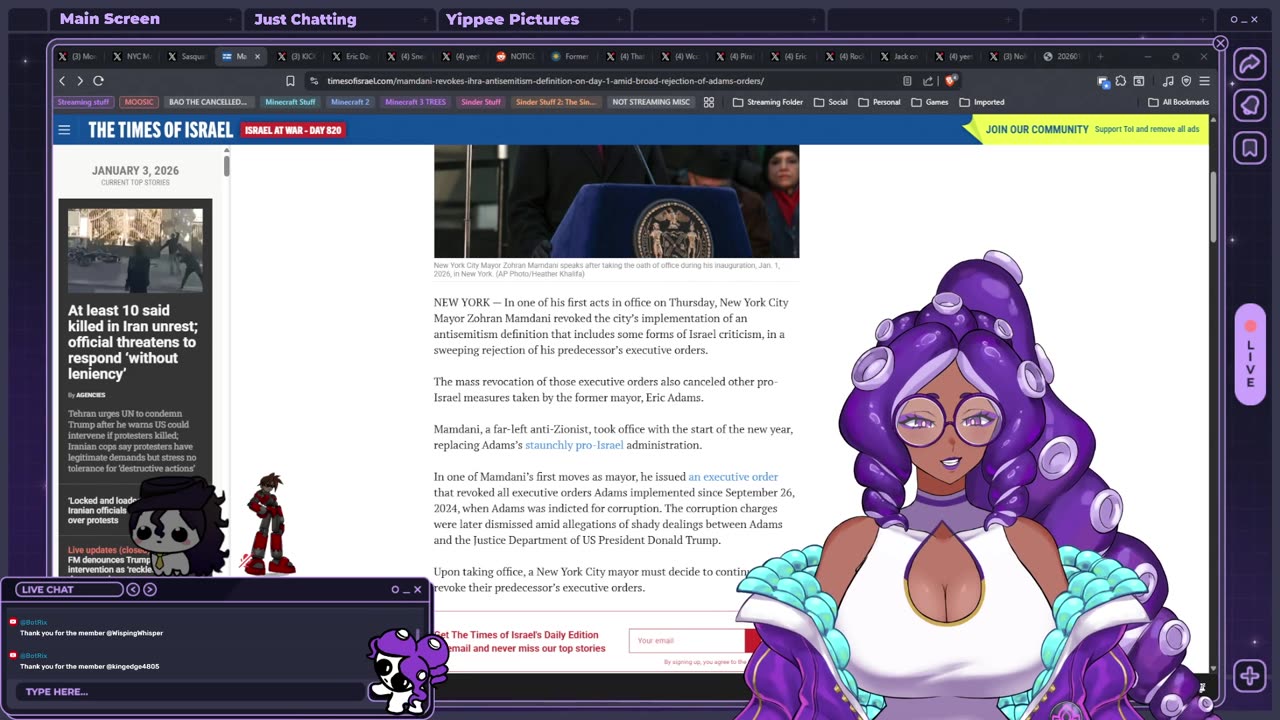This screenshot has height=720, width=1280.
Task: Open the extensions puzzle-piece icon
Action: click(1121, 81)
